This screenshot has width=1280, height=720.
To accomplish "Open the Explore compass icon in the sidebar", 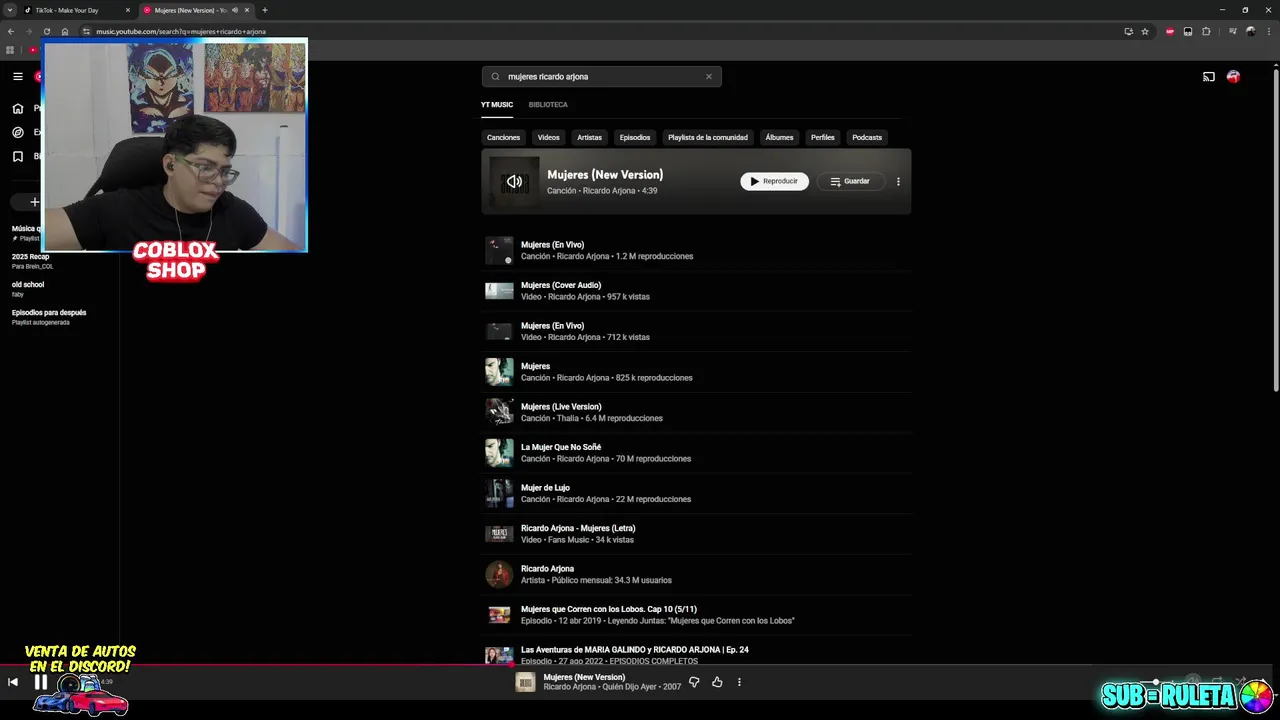I will point(17,132).
